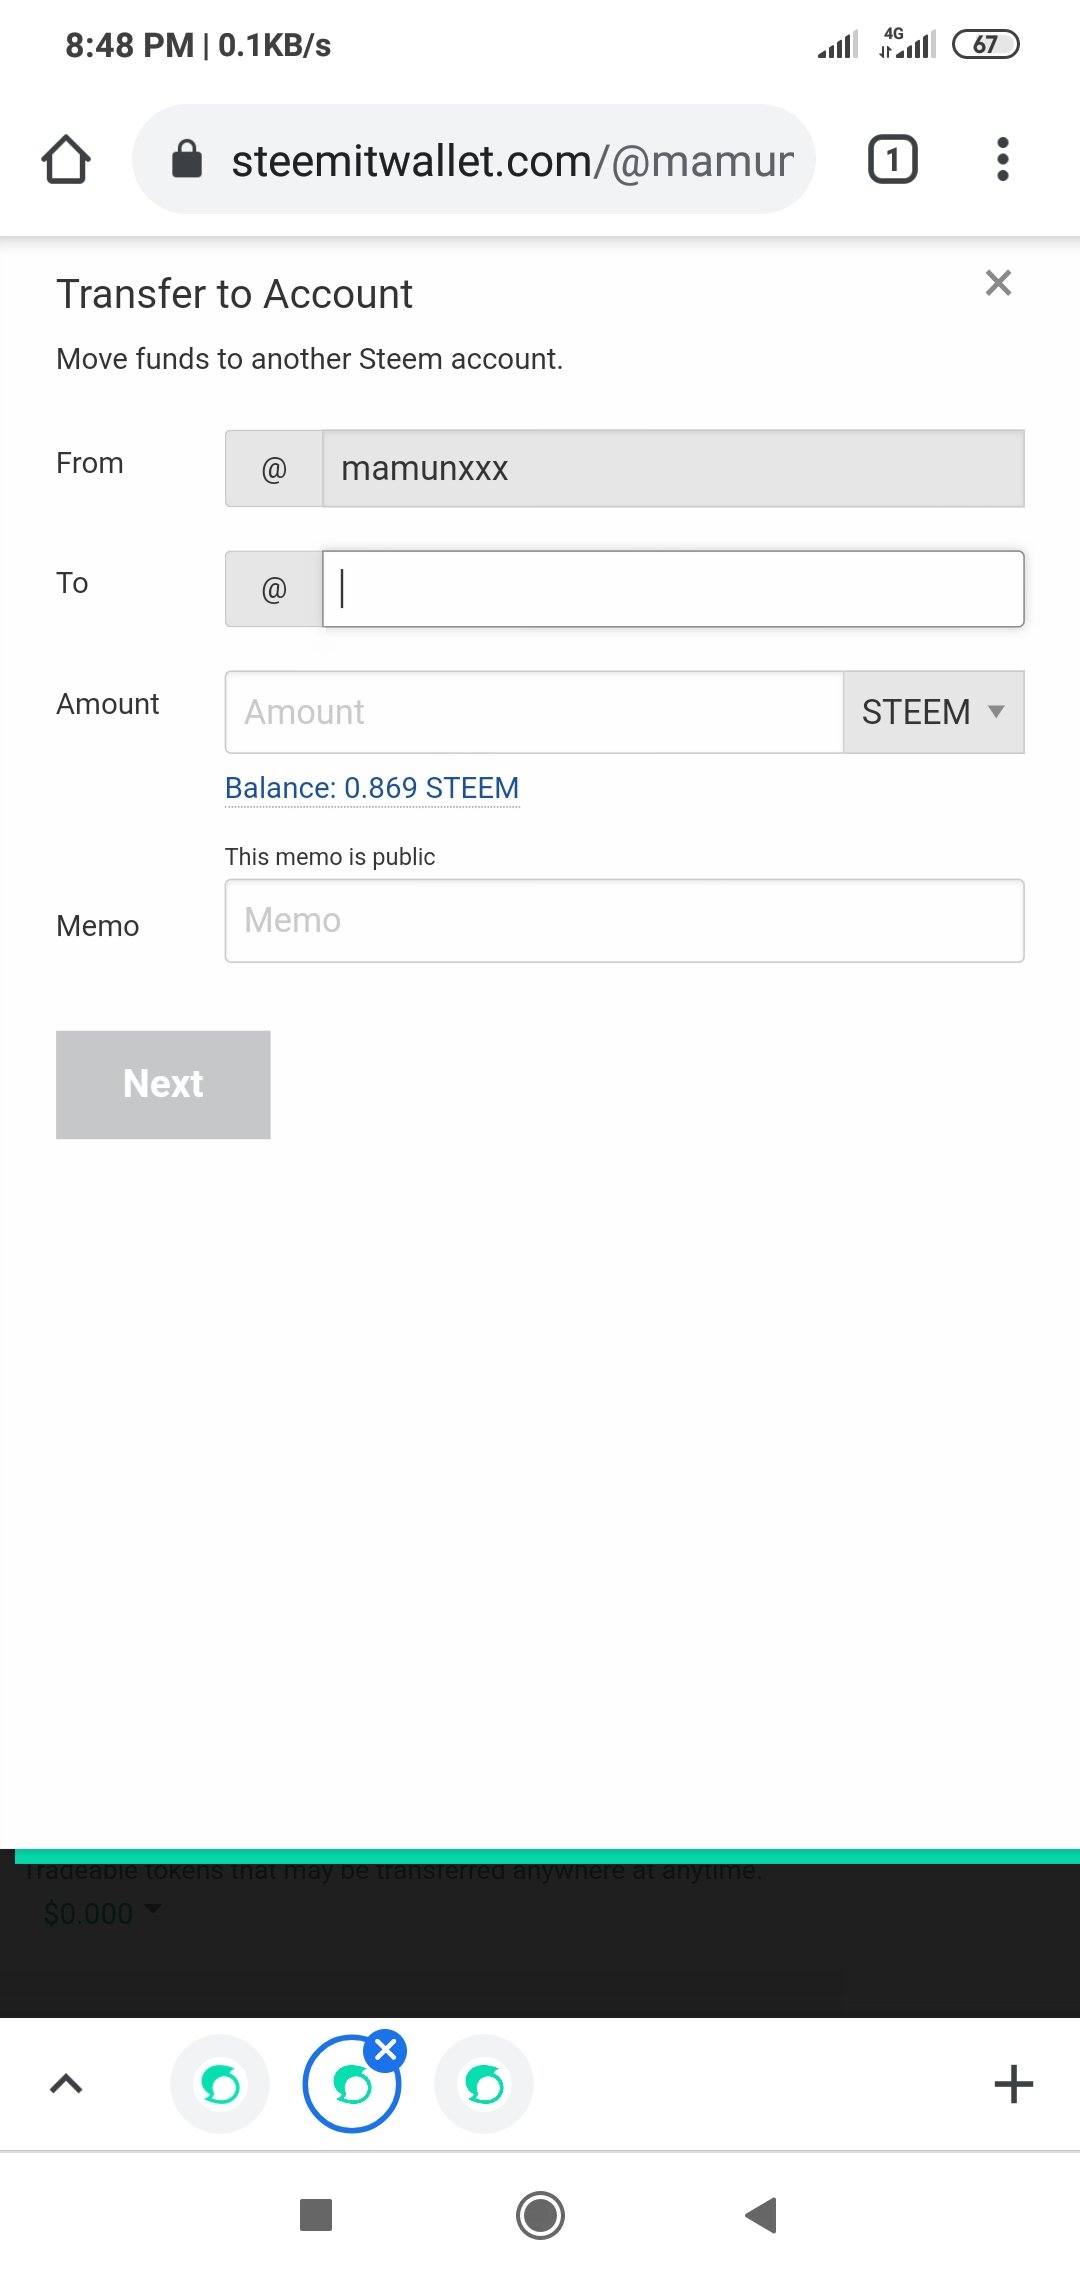Focus the Amount input field
1080x2280 pixels.
pos(534,712)
